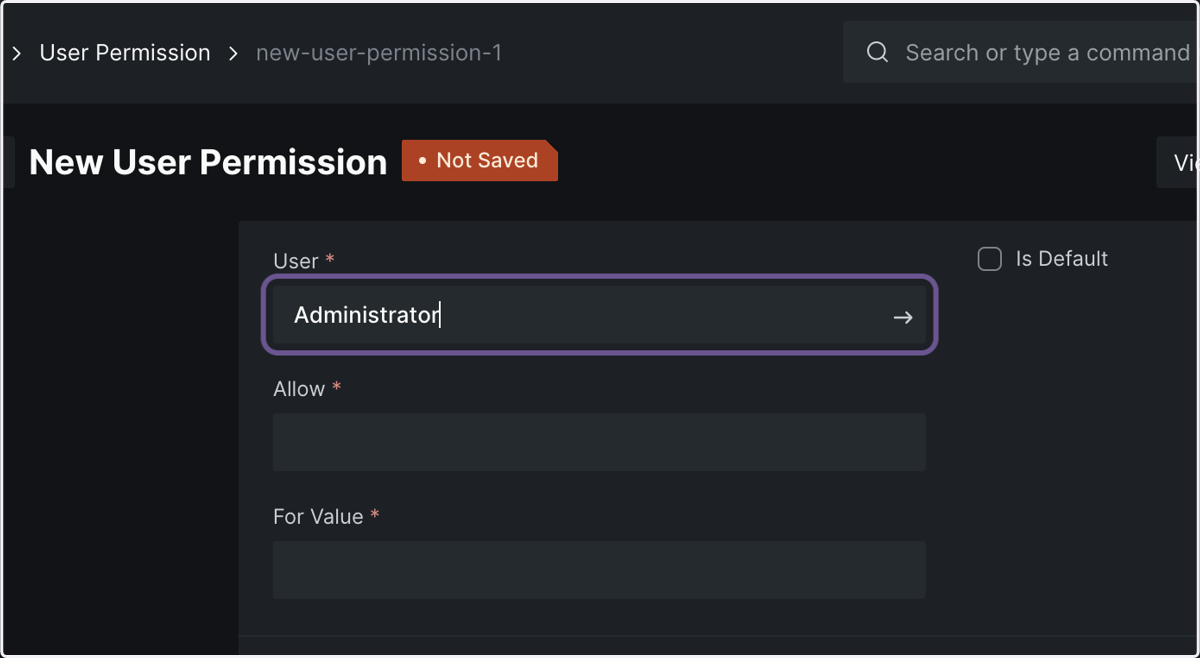Focus the Search or type a command box
The width and height of the screenshot is (1200, 658).
[x=1021, y=52]
